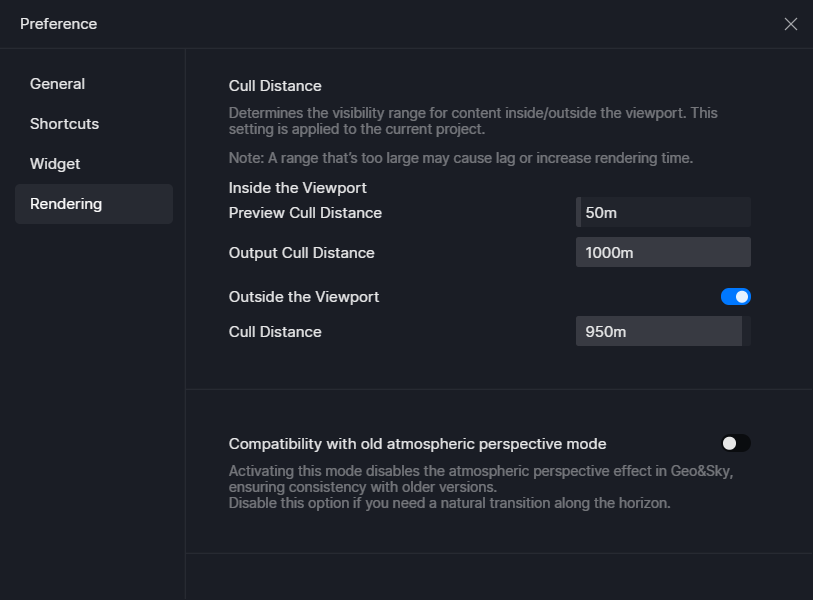Disable the Outside the Viewport toggle
The height and width of the screenshot is (600, 813).
click(735, 297)
